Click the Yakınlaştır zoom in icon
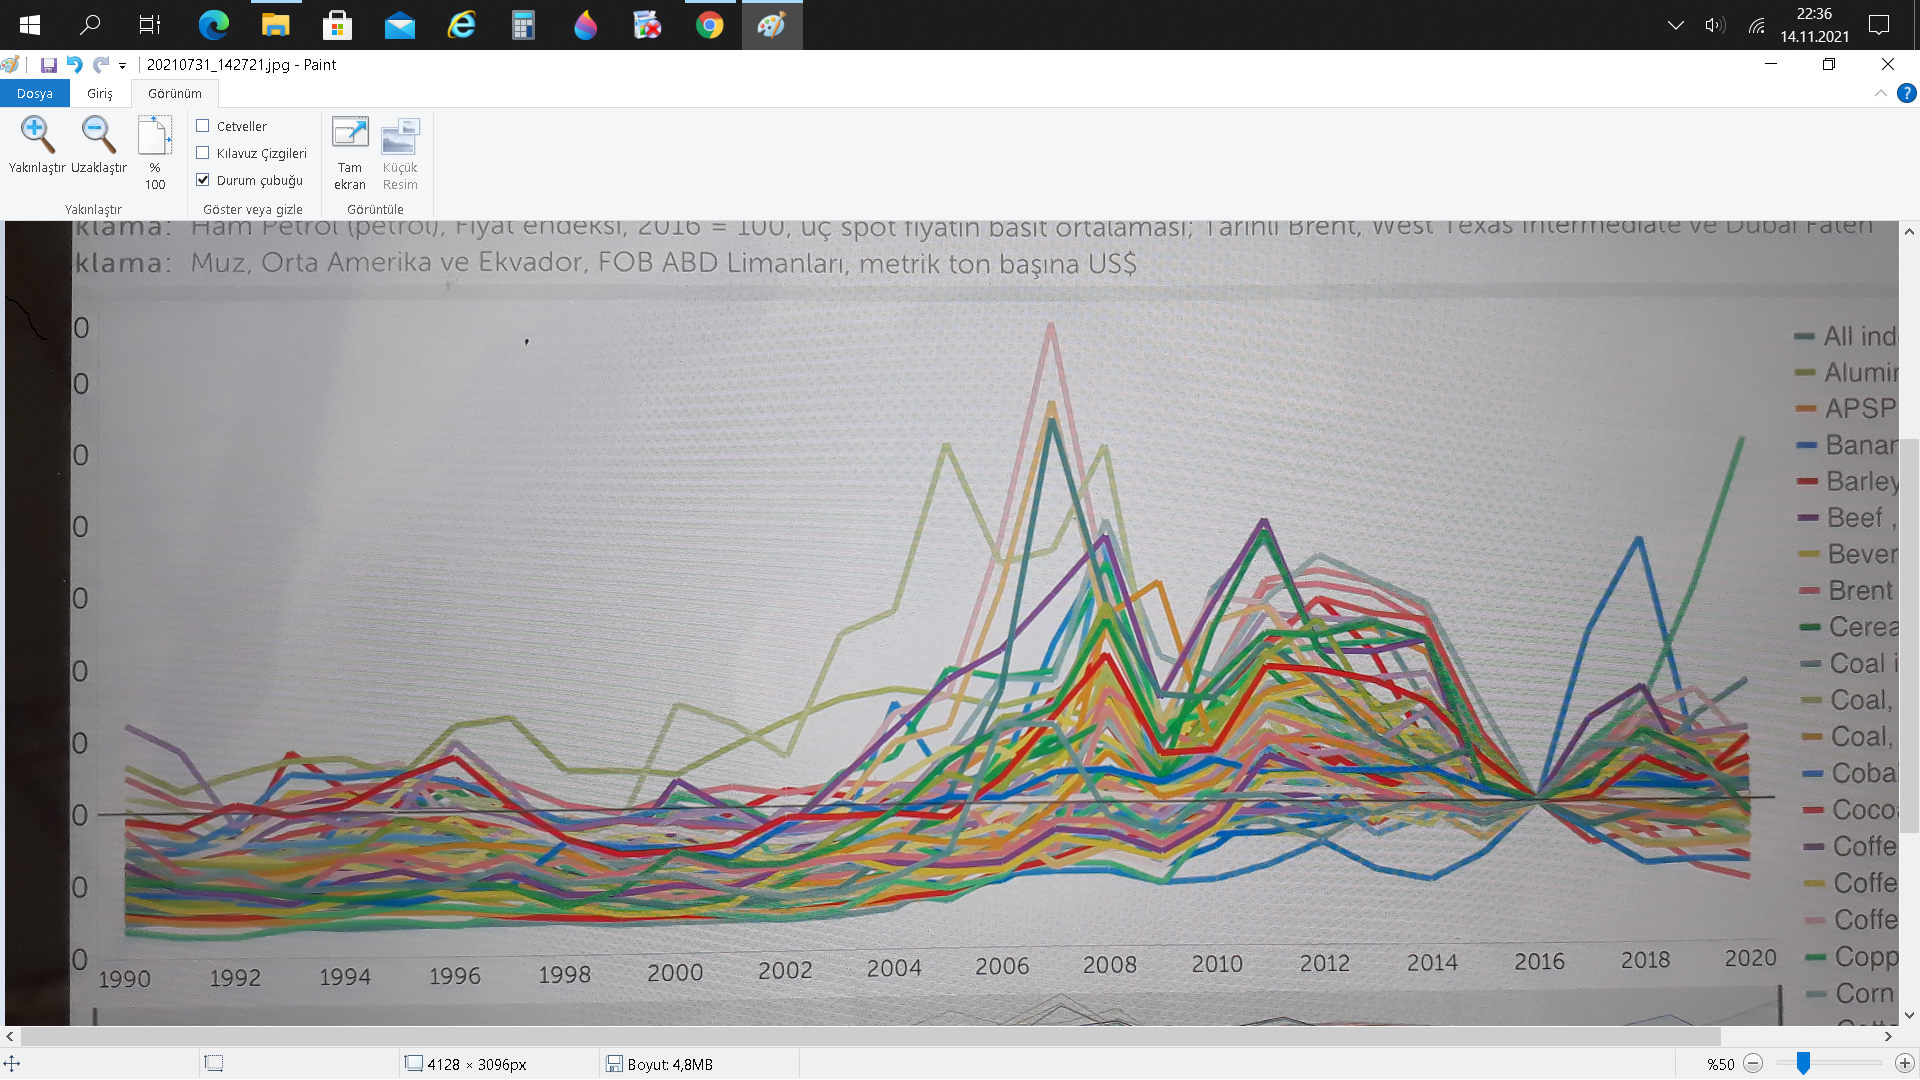Image resolution: width=1920 pixels, height=1080 pixels. pos(37,135)
